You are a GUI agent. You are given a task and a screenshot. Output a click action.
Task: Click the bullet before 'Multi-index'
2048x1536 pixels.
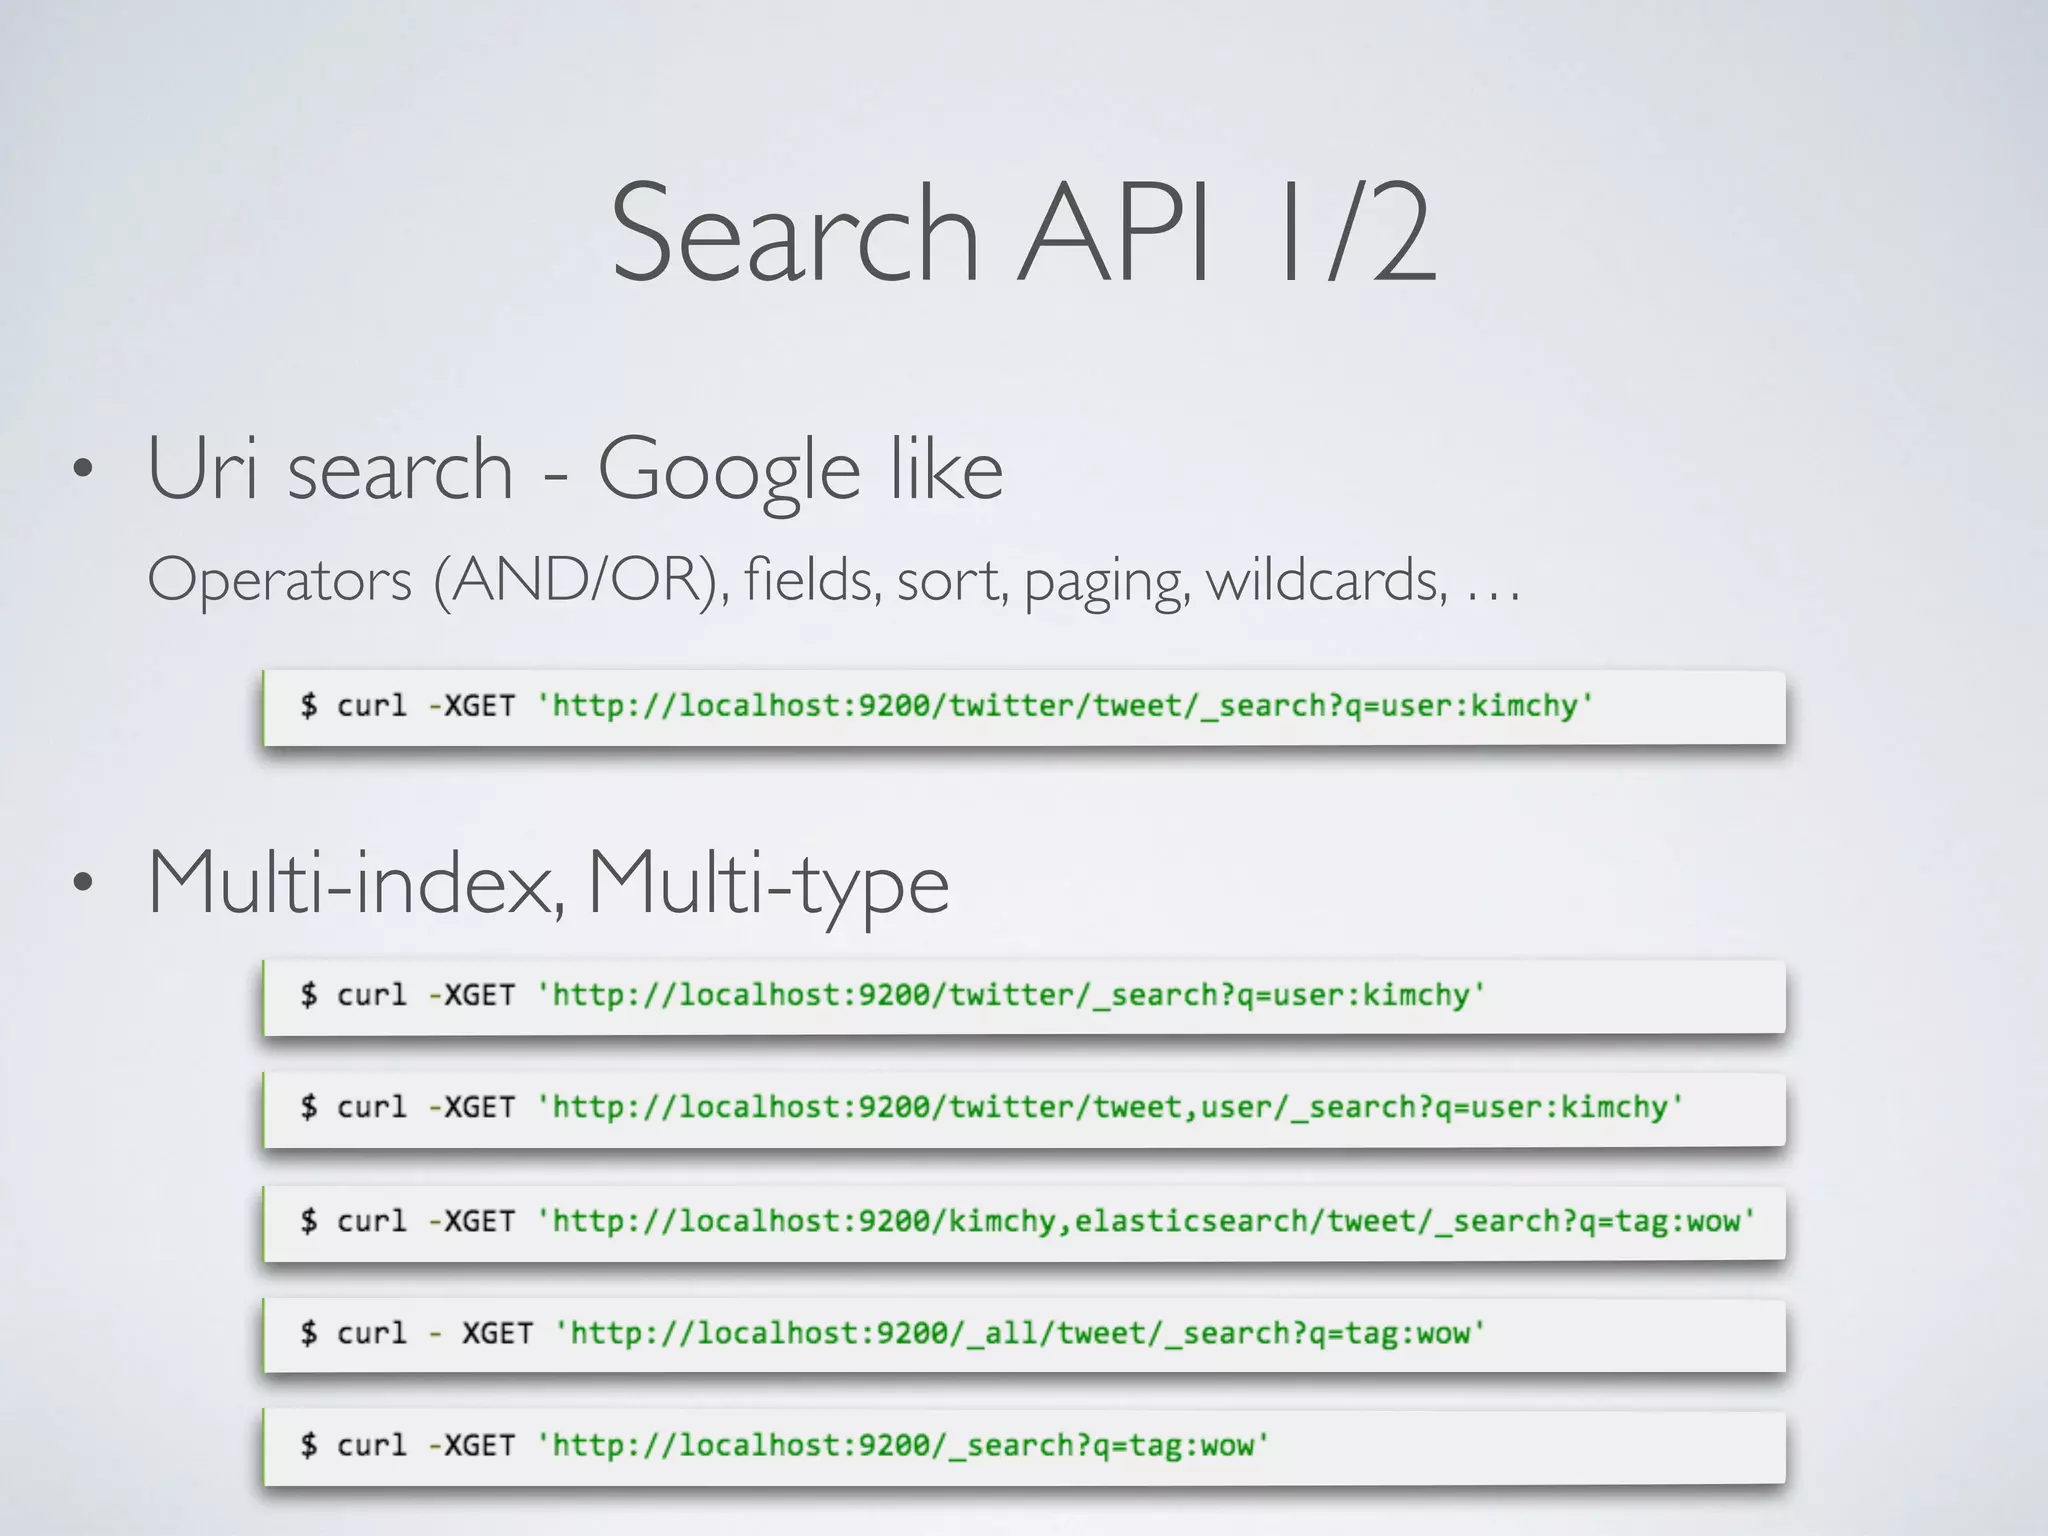(x=83, y=883)
